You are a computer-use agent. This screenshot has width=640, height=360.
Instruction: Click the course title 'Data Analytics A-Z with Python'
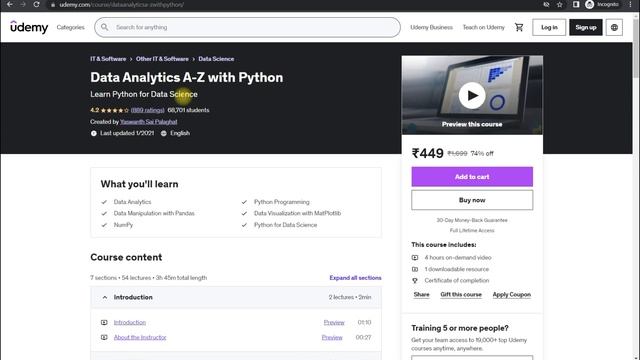pos(187,77)
